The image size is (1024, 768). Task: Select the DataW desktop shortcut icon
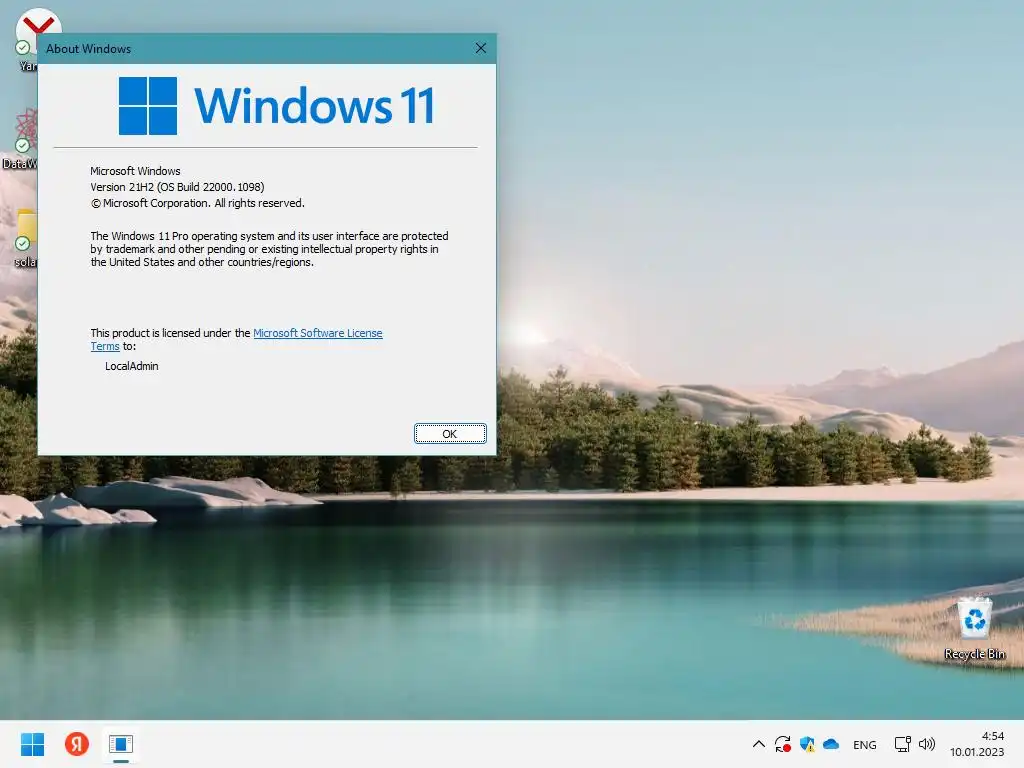click(20, 138)
